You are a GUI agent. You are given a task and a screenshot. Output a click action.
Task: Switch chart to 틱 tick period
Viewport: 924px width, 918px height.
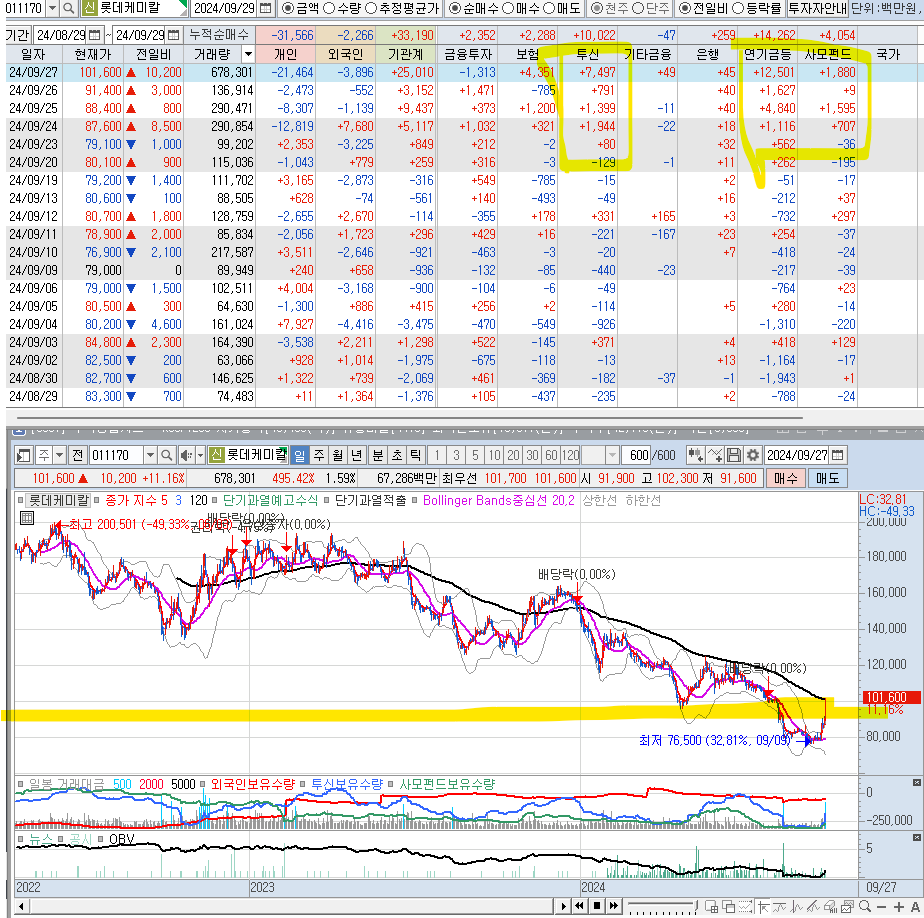(416, 455)
